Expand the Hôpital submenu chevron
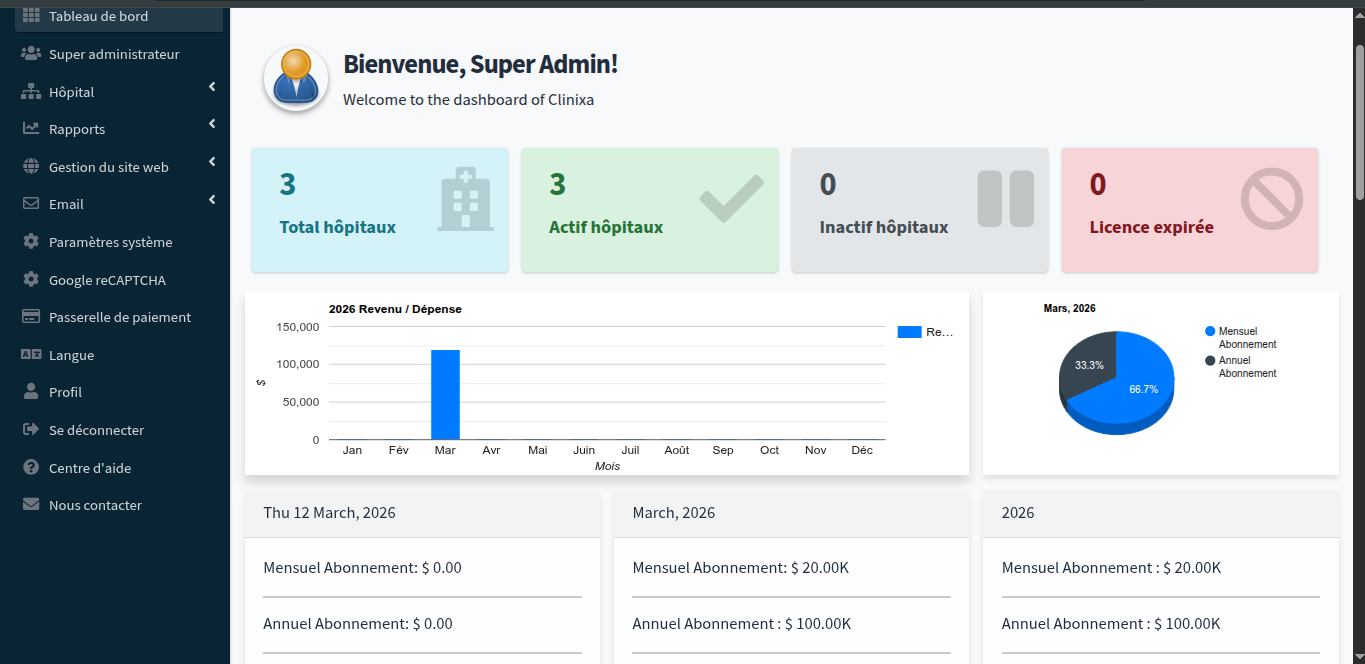This screenshot has width=1365, height=664. [x=212, y=88]
